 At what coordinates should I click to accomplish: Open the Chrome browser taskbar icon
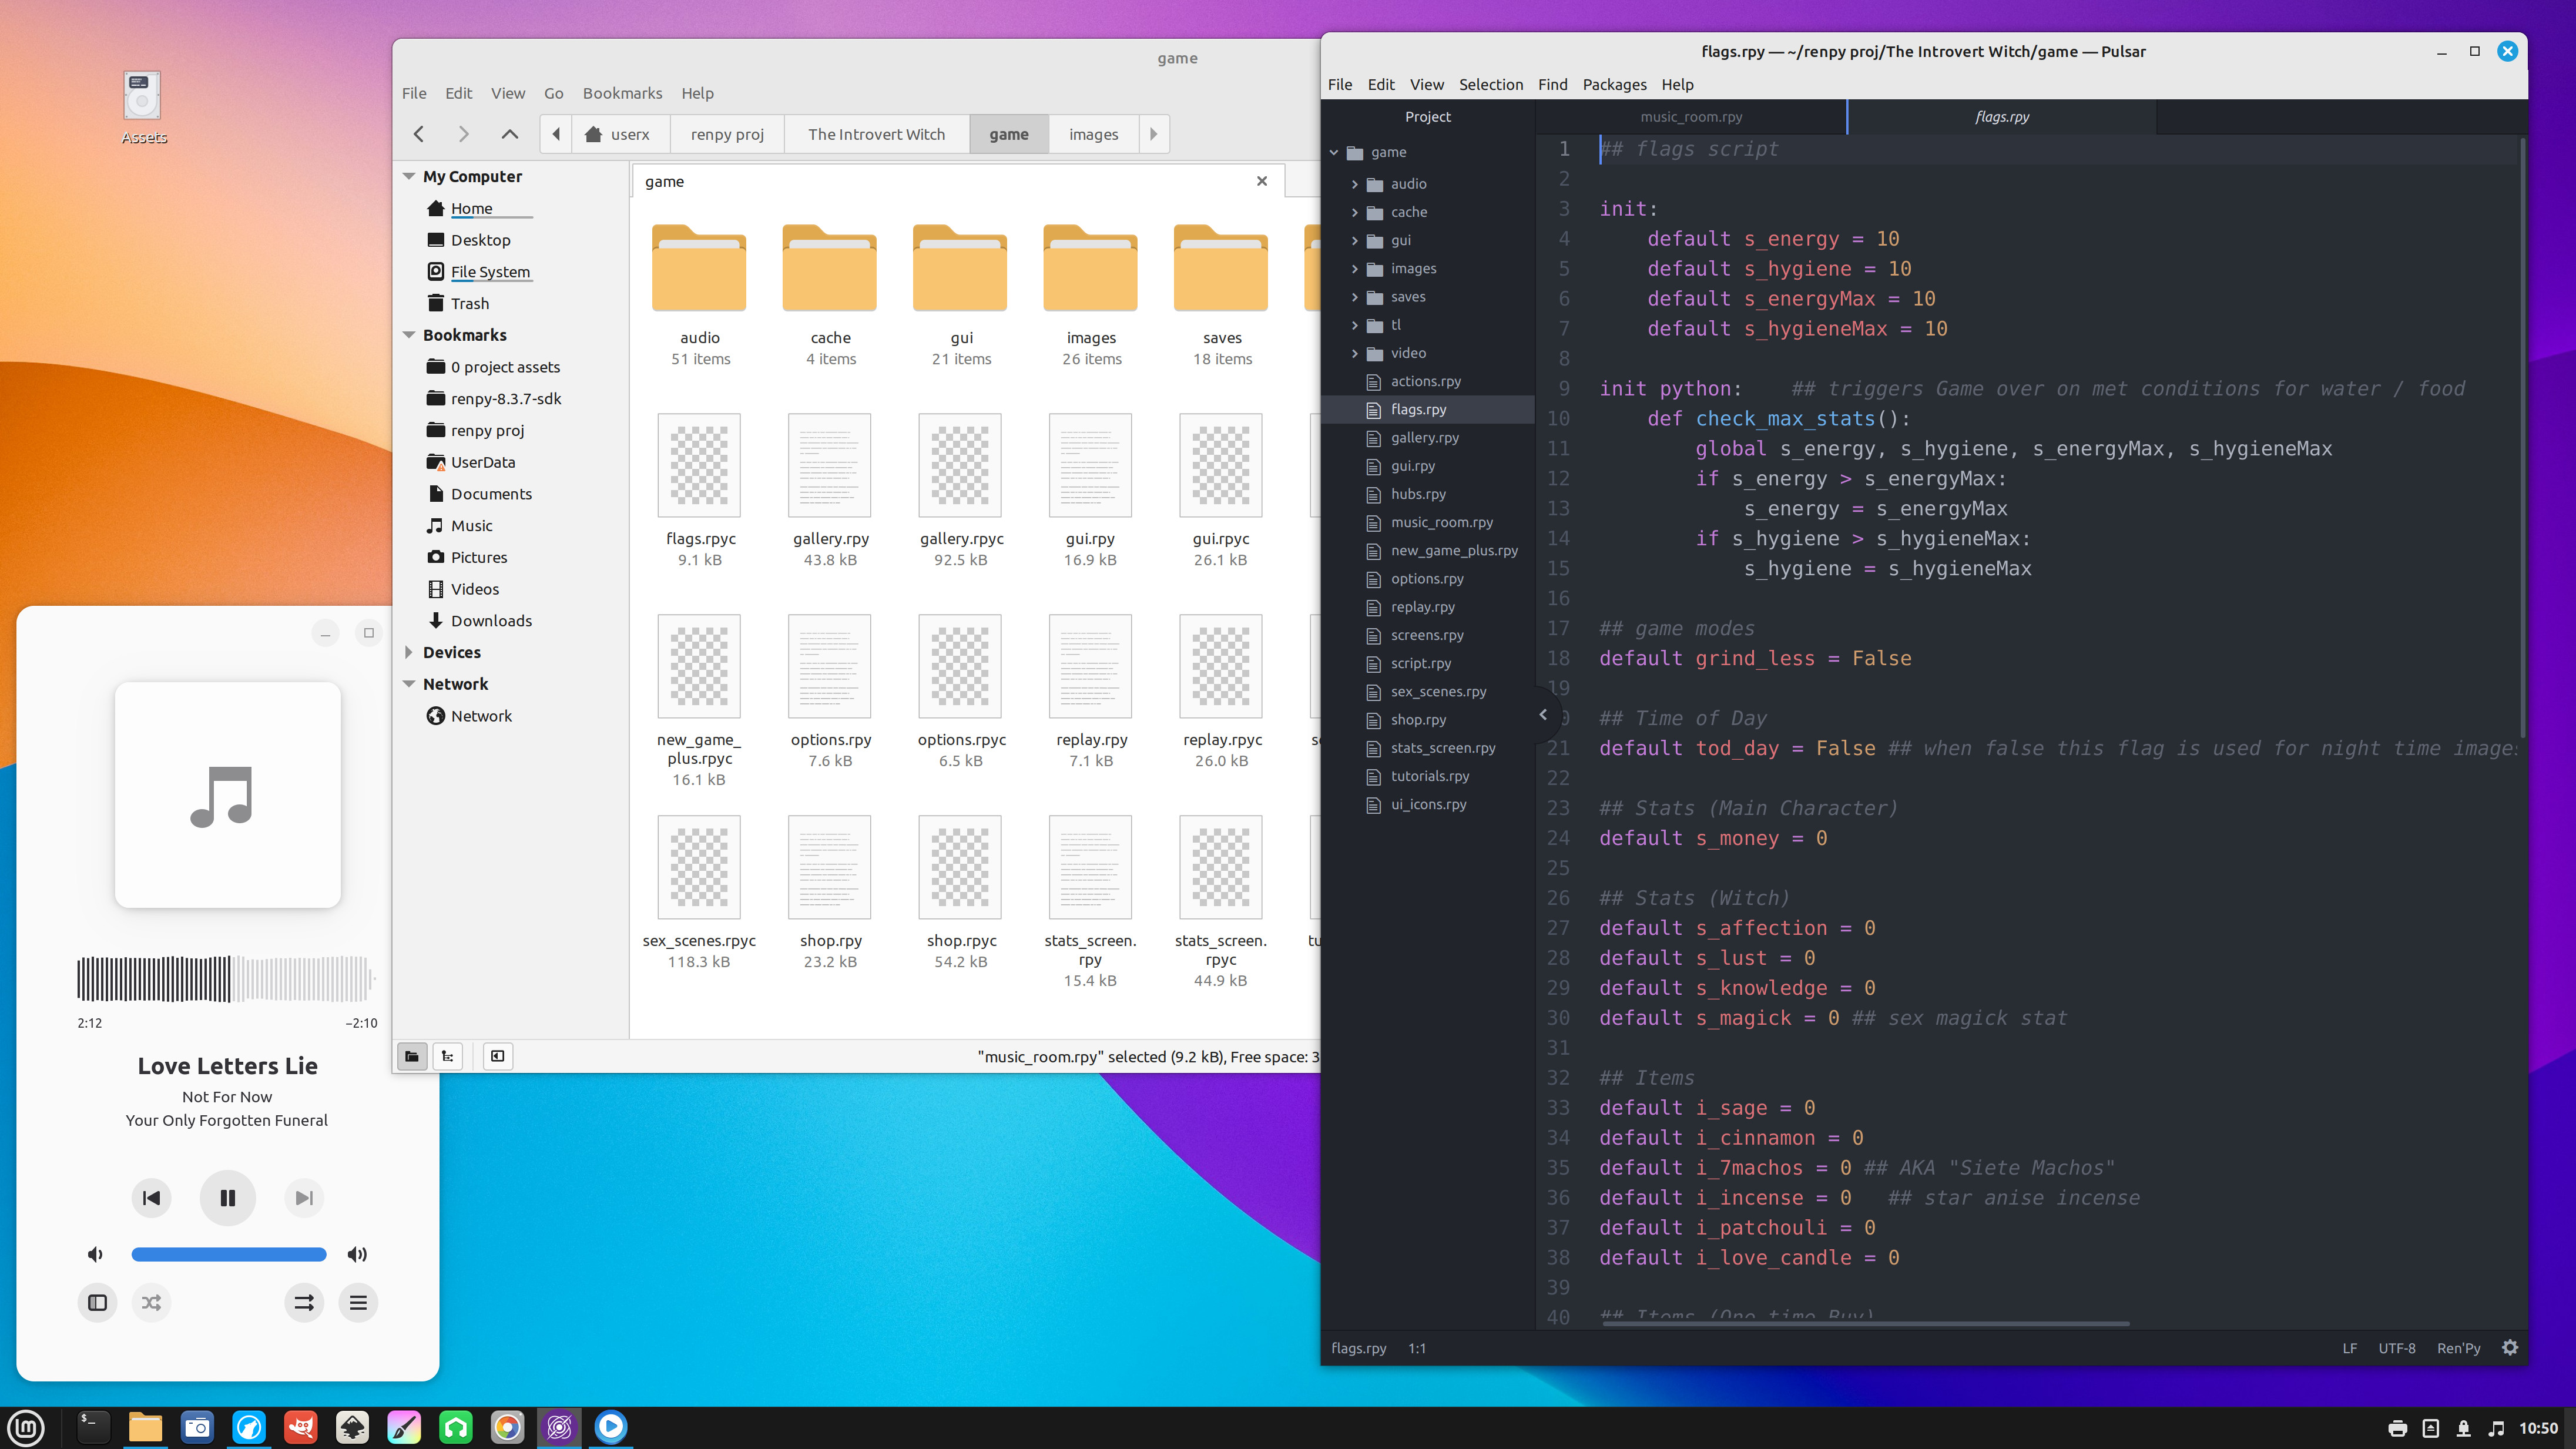coord(507,1427)
